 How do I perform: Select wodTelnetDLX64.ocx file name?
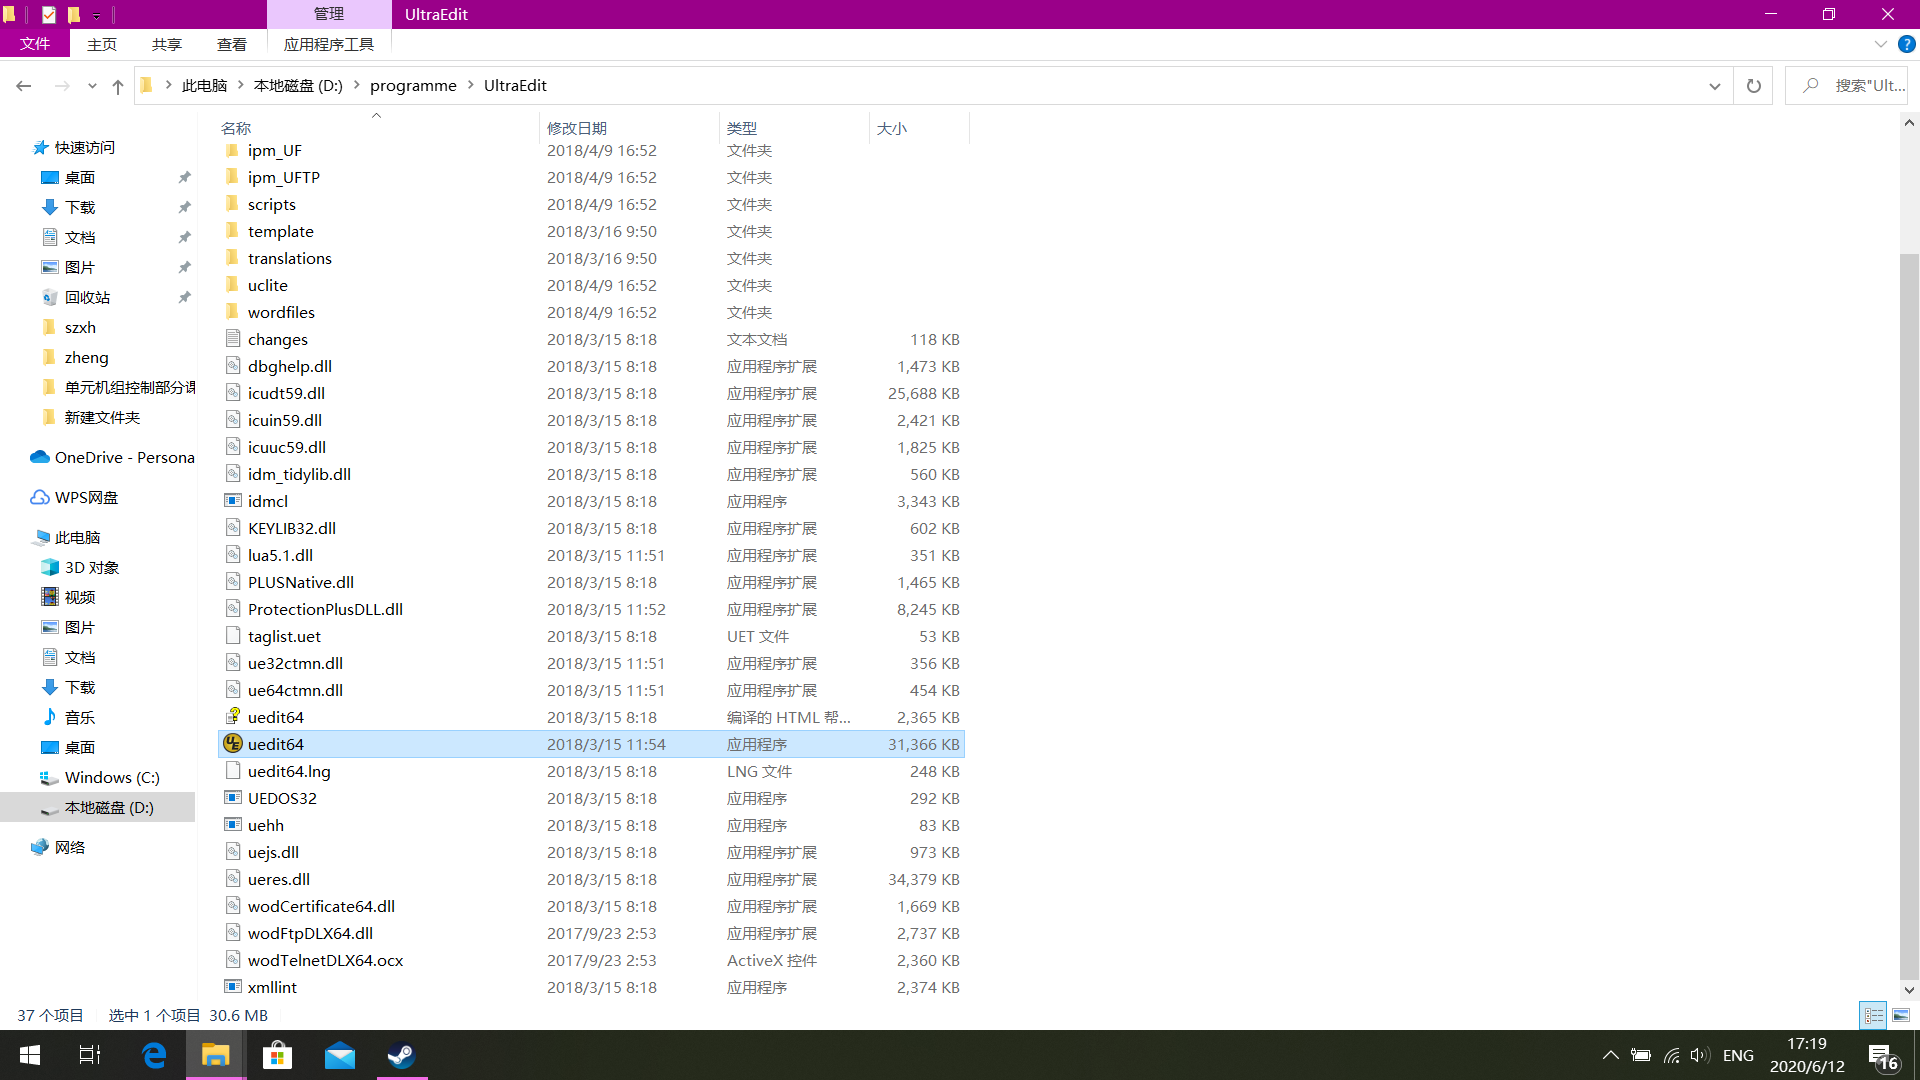click(x=325, y=960)
